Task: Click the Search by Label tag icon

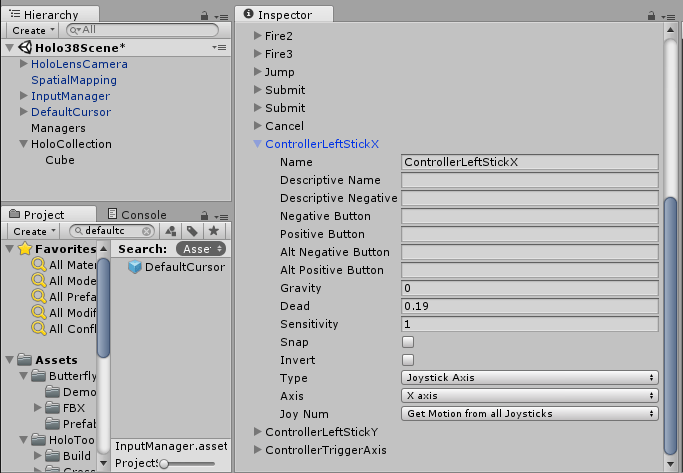Action: [x=192, y=231]
